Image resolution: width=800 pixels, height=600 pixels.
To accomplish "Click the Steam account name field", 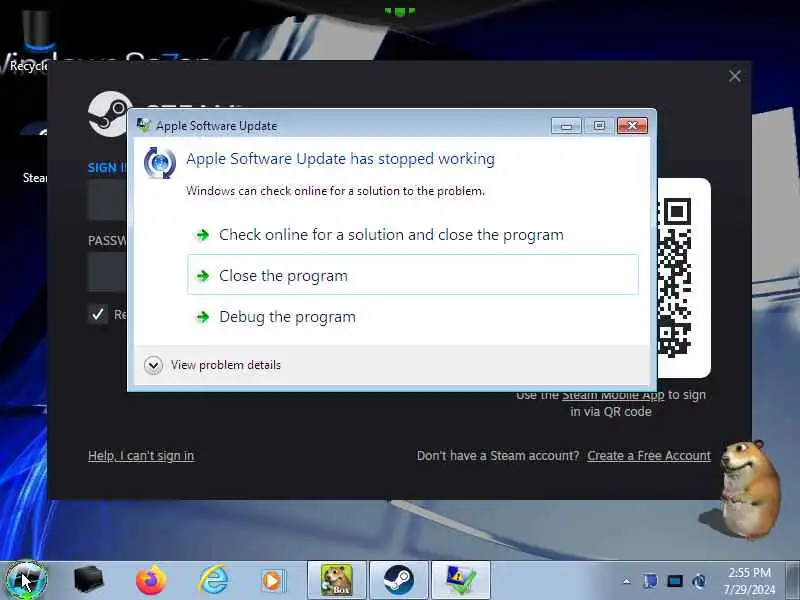I will [x=107, y=199].
